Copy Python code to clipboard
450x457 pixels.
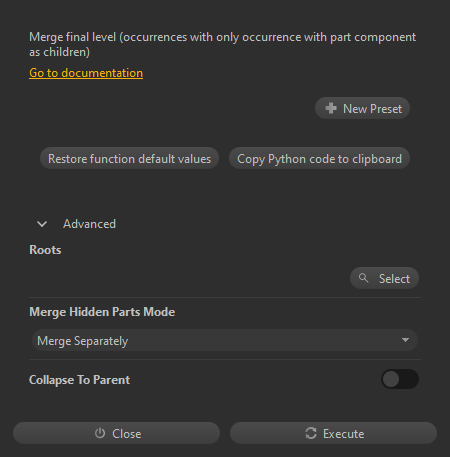point(319,158)
